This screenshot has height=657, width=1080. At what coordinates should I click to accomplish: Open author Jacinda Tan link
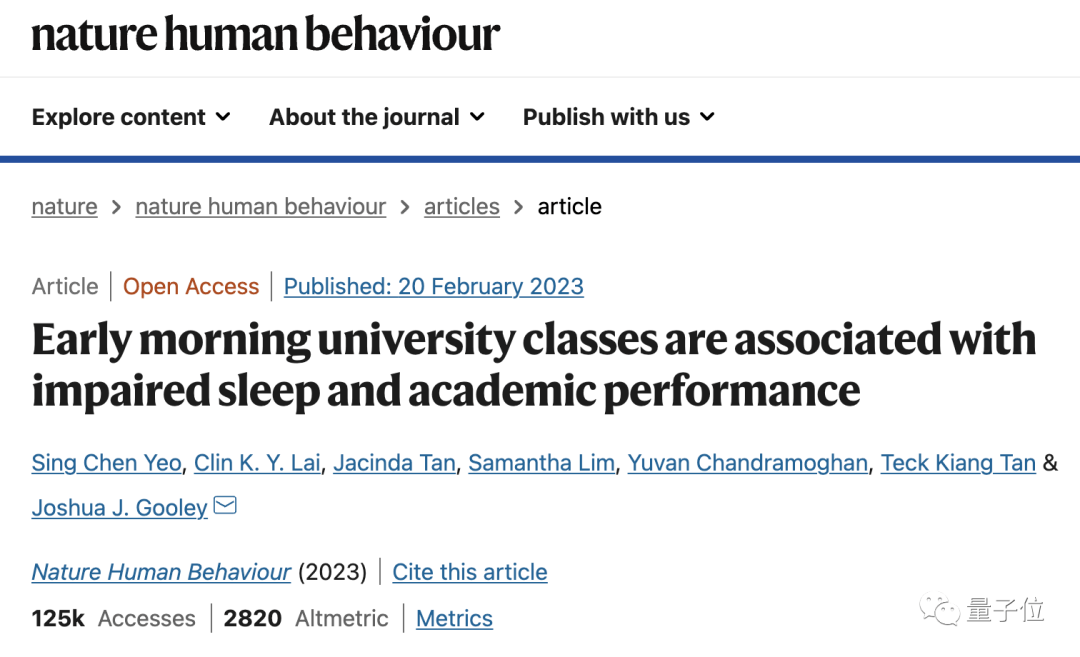pos(395,463)
